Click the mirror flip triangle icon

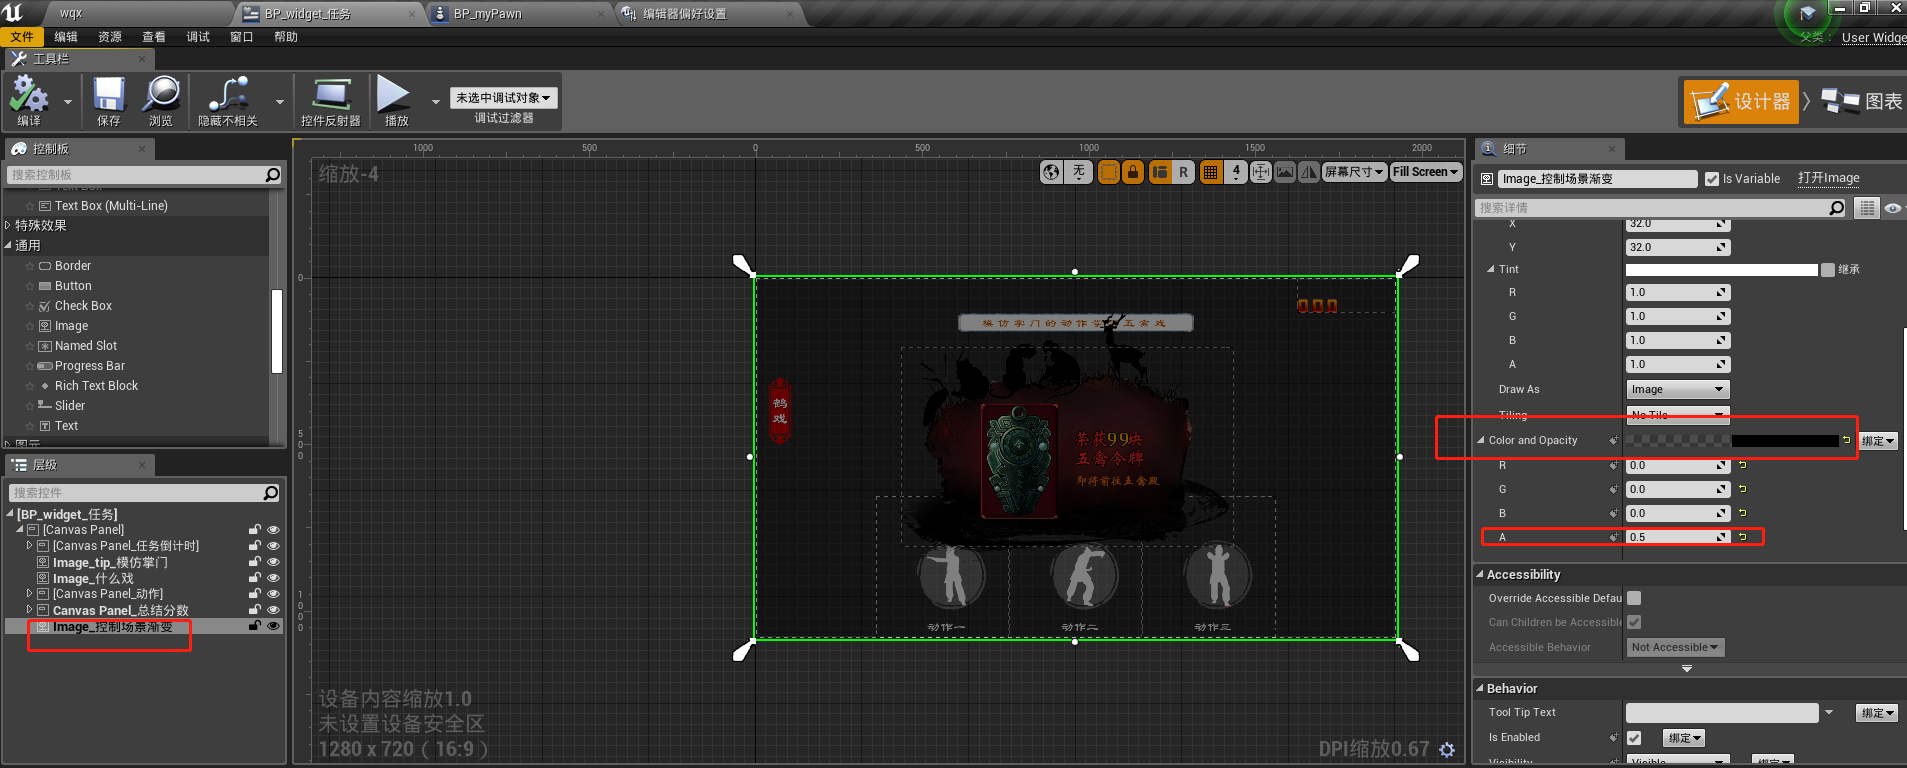(1309, 172)
